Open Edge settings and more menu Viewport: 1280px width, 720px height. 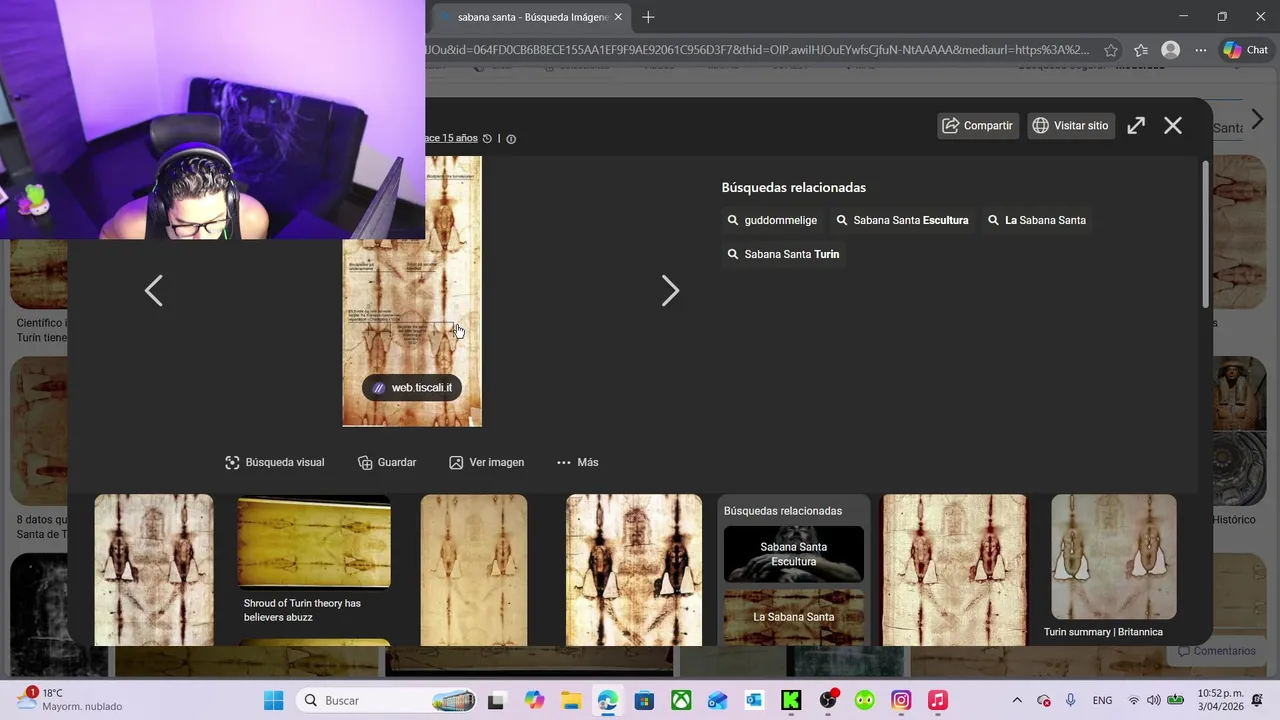coord(1201,50)
